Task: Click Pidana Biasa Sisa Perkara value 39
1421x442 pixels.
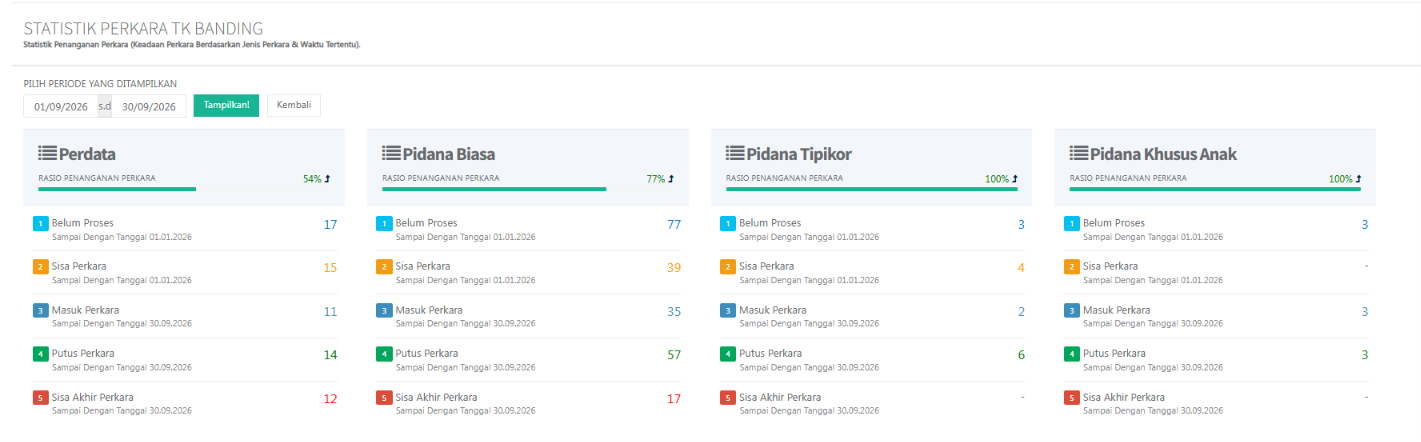Action: pos(674,268)
